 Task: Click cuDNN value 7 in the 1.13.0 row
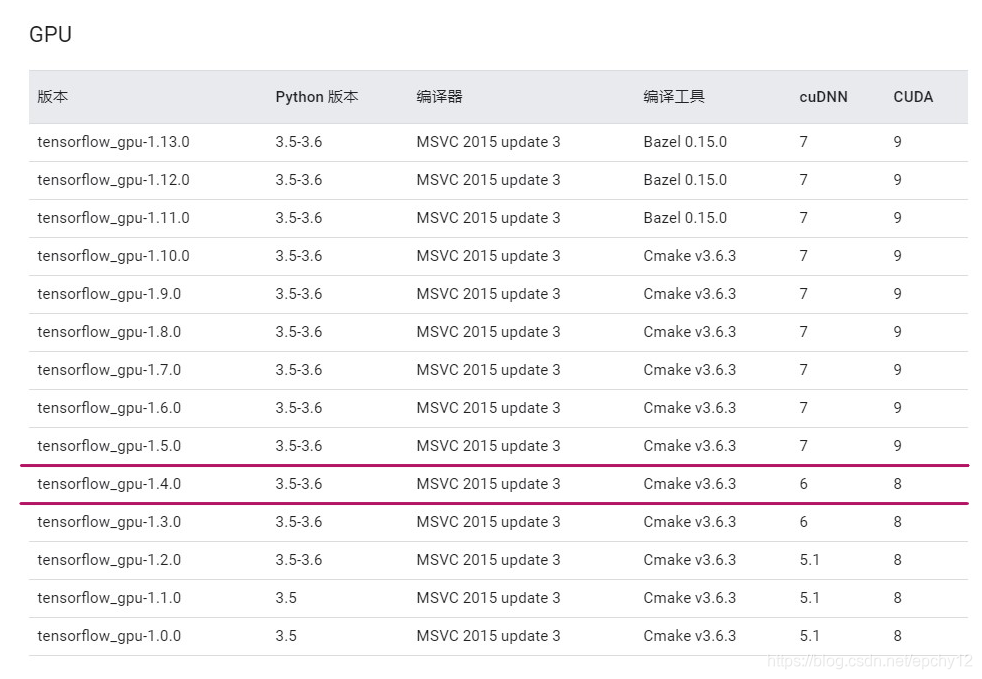point(804,142)
